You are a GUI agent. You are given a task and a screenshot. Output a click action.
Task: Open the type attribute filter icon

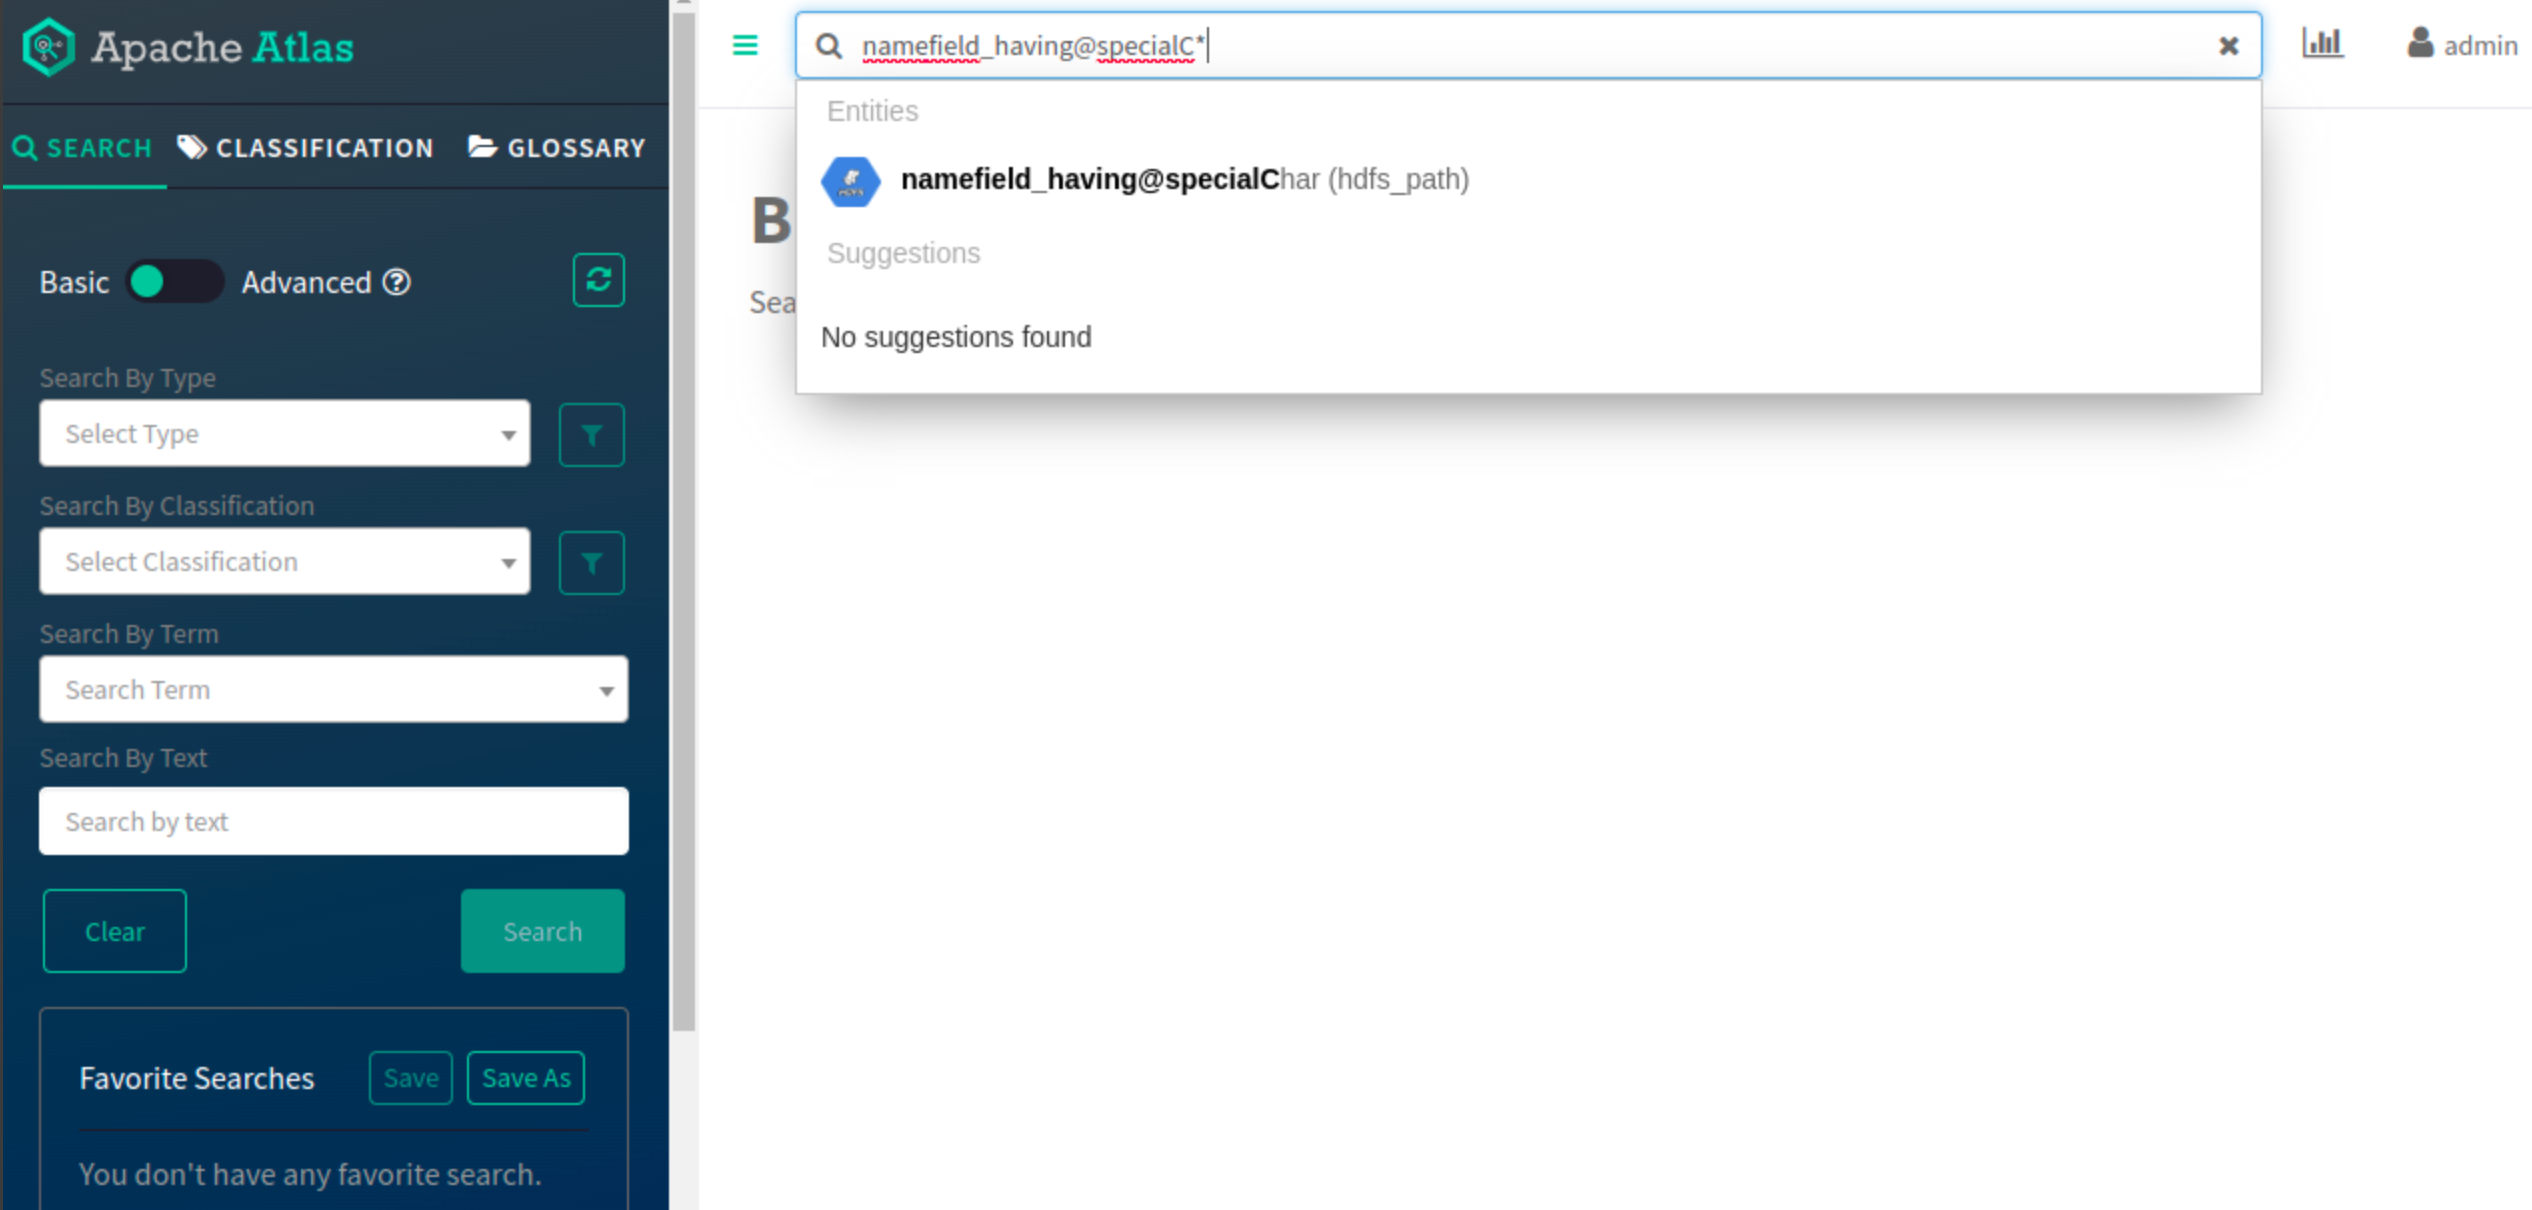pyautogui.click(x=591, y=435)
